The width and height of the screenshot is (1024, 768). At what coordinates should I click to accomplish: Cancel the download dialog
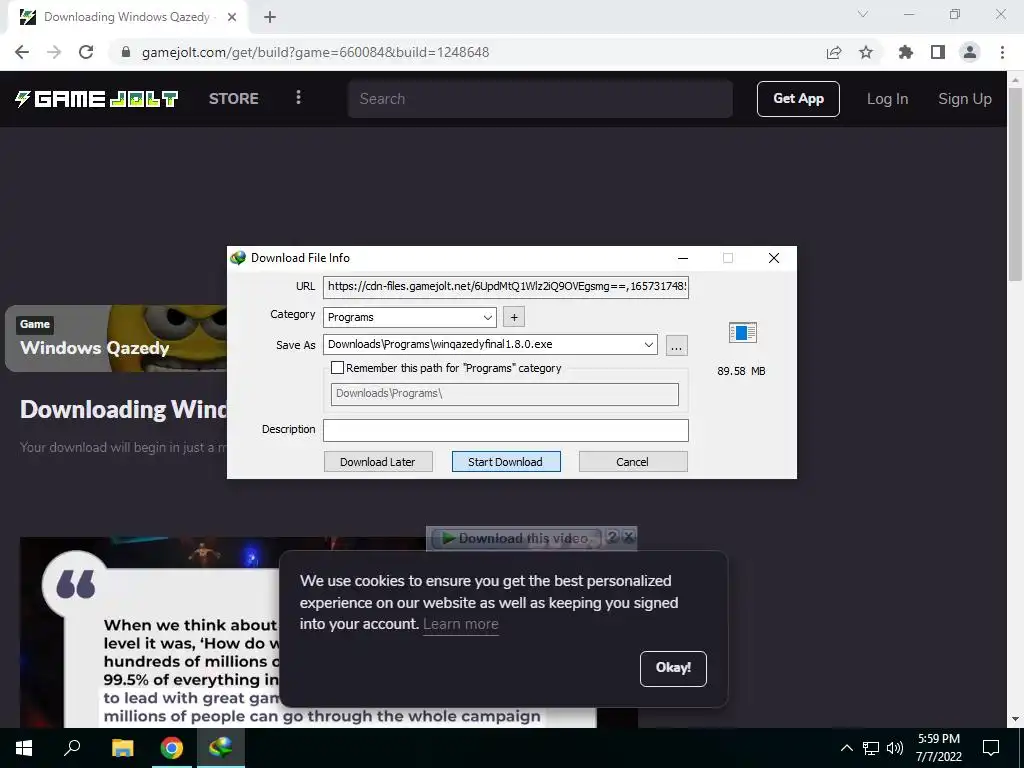click(x=633, y=462)
